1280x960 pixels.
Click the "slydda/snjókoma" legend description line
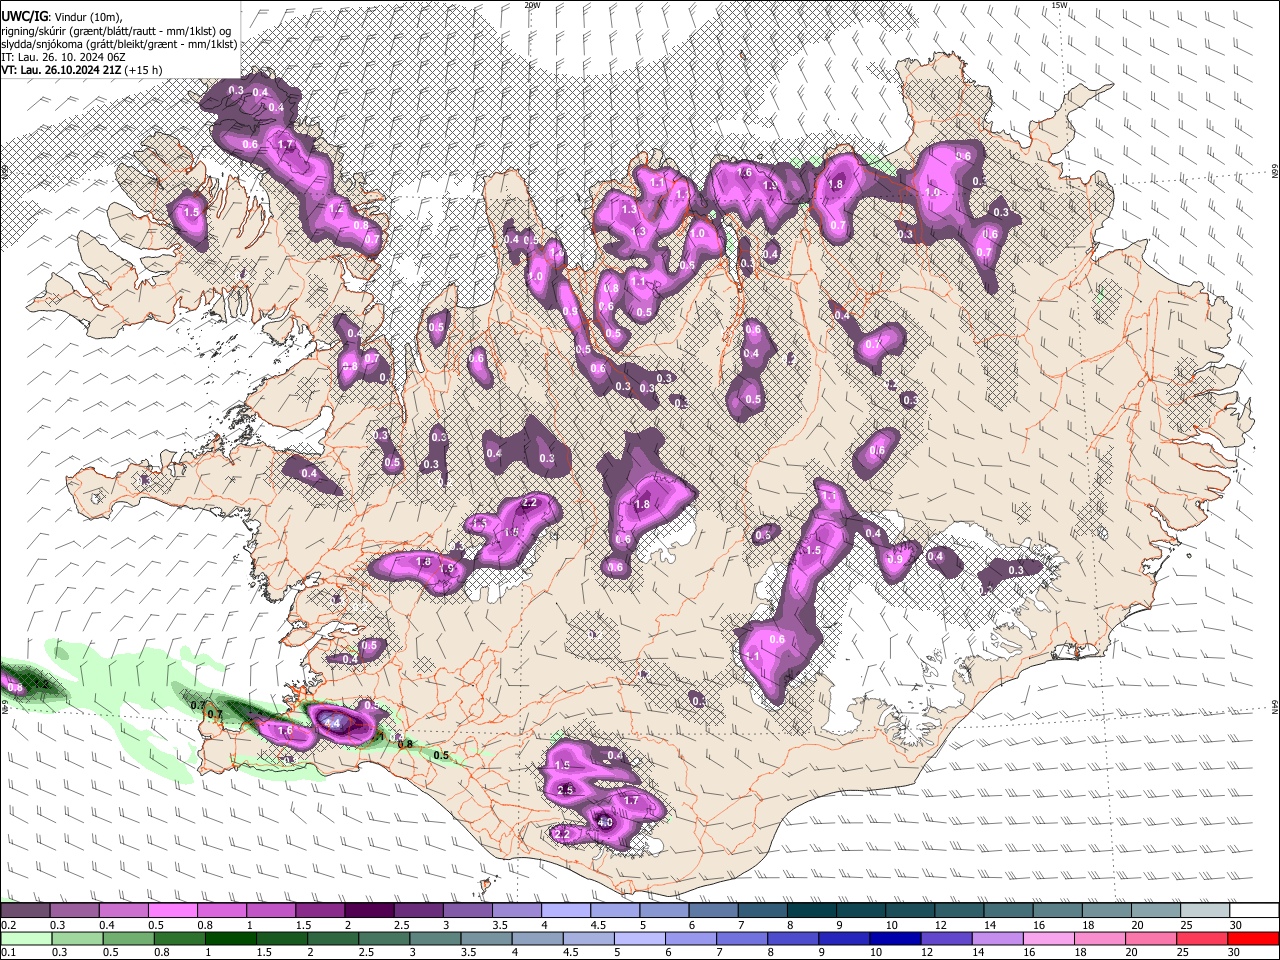pos(119,45)
